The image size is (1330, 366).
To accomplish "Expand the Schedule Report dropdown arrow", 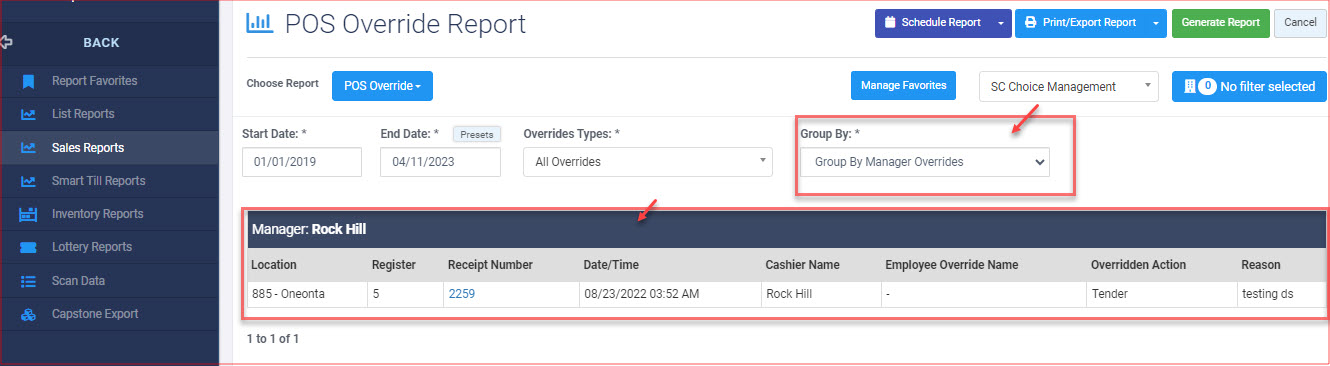I will [1002, 23].
